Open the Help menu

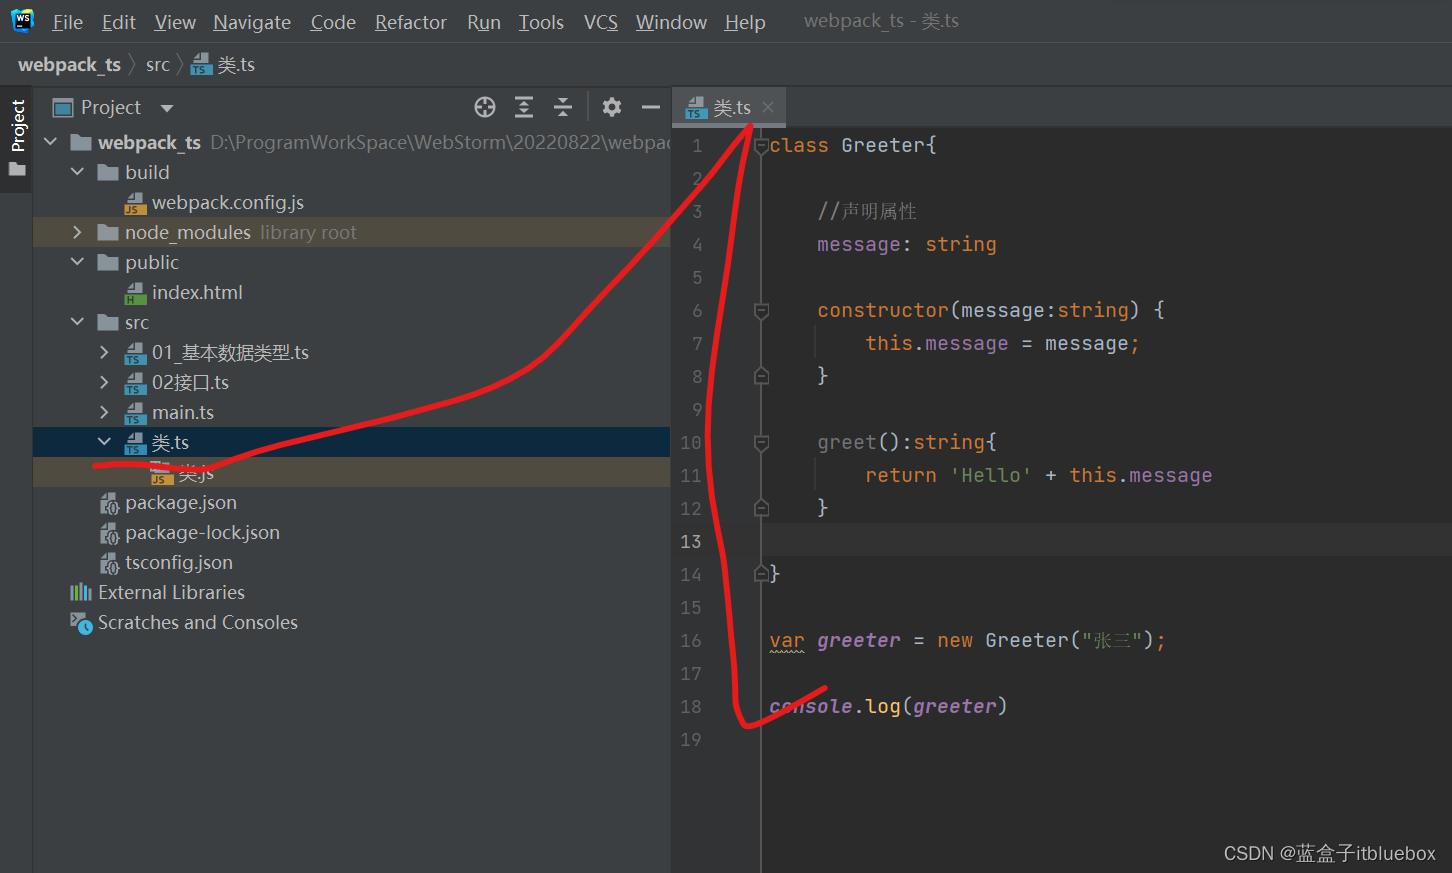745,22
